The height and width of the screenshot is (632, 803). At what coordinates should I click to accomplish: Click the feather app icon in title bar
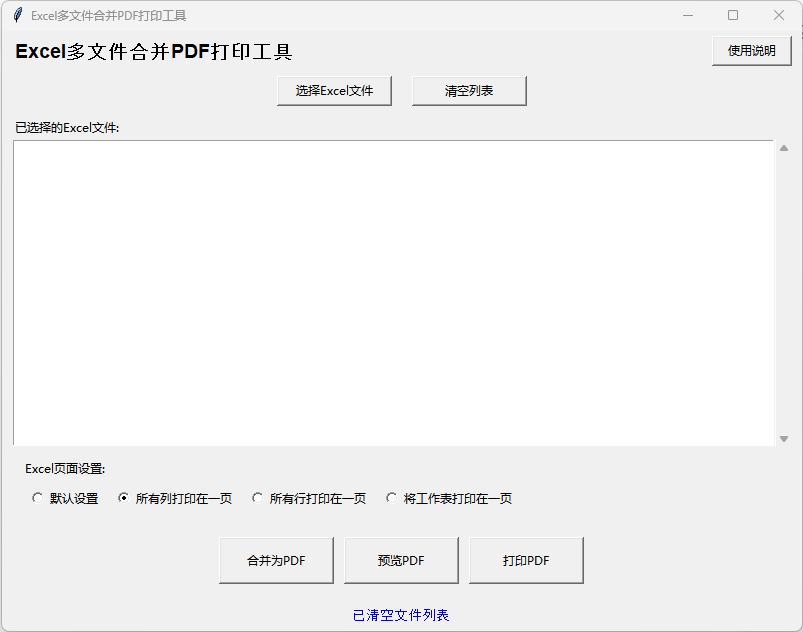point(17,15)
